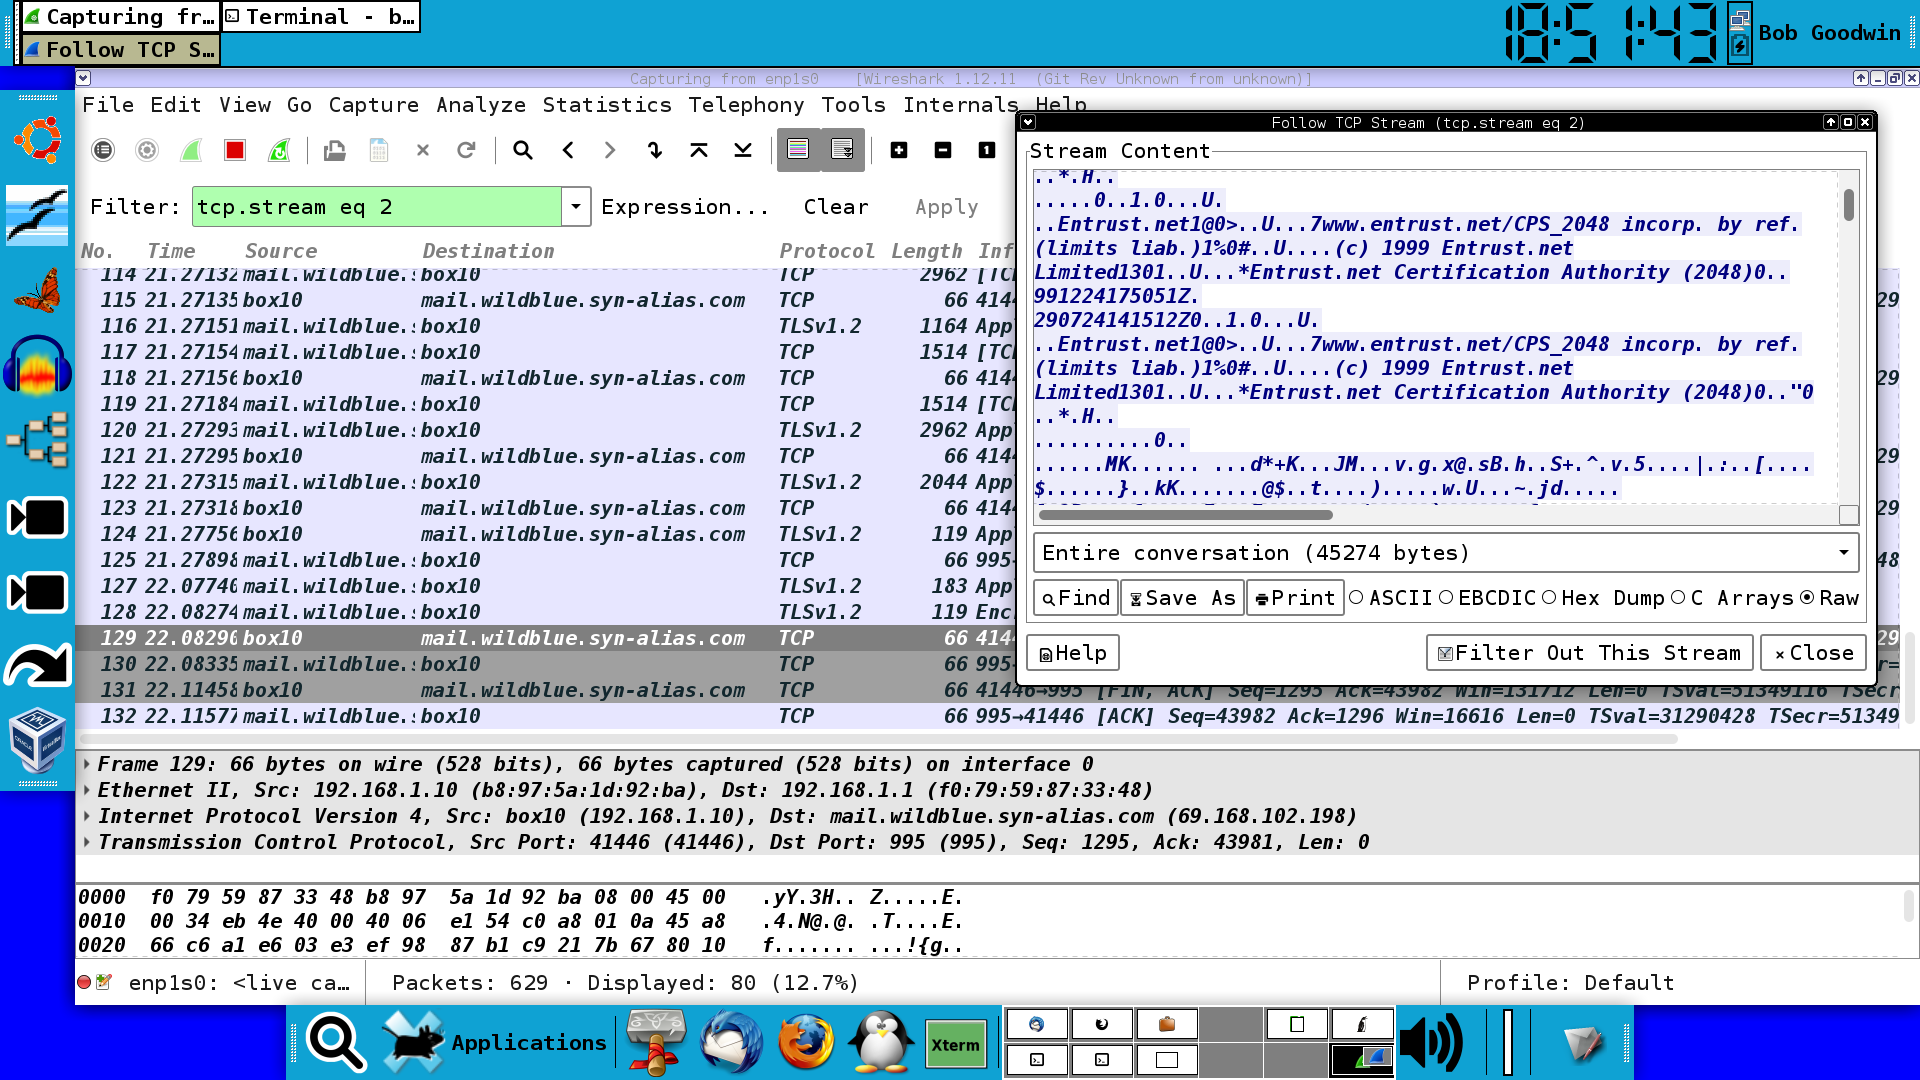The image size is (1920, 1080).
Task: Click Expression... filter button
Action: tap(685, 207)
